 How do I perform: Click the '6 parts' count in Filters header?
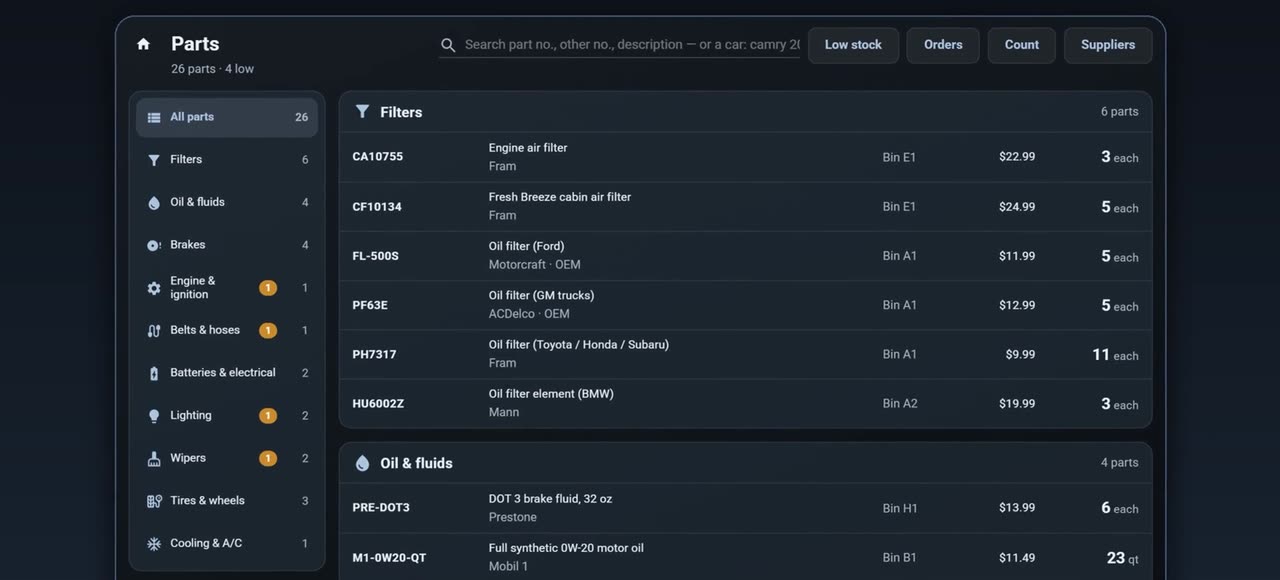tap(1119, 112)
